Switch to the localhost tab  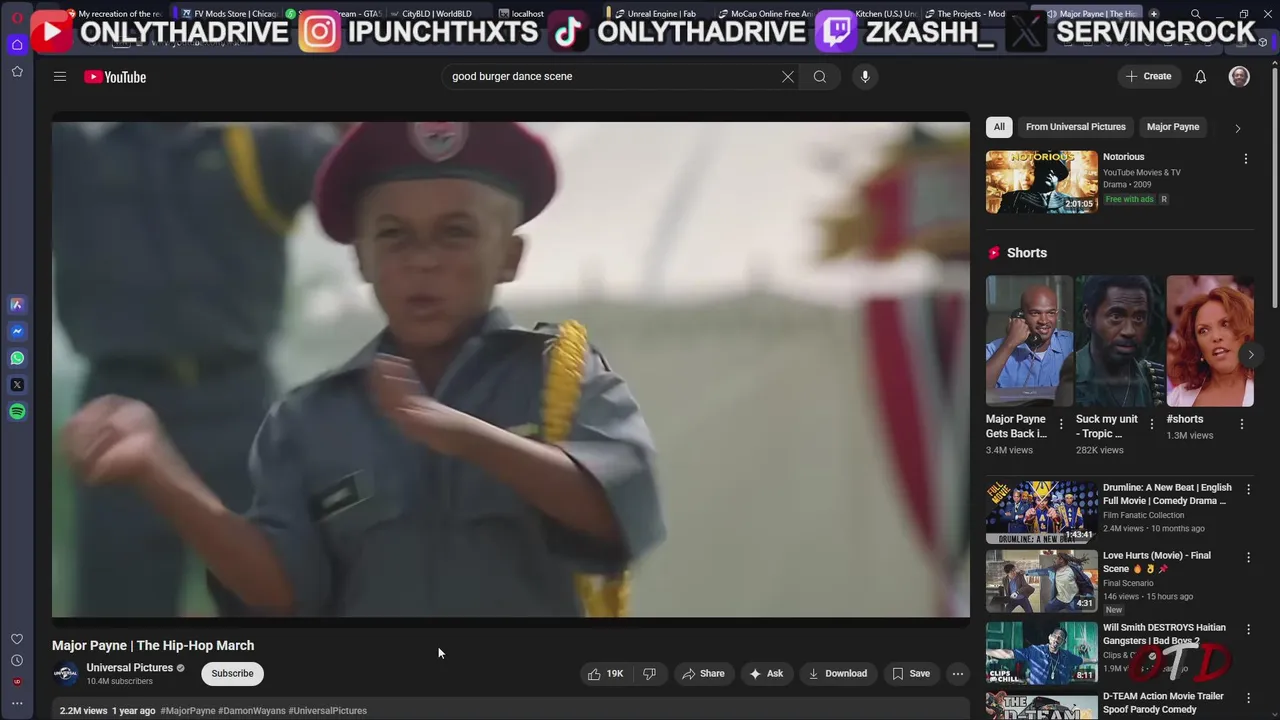click(527, 14)
